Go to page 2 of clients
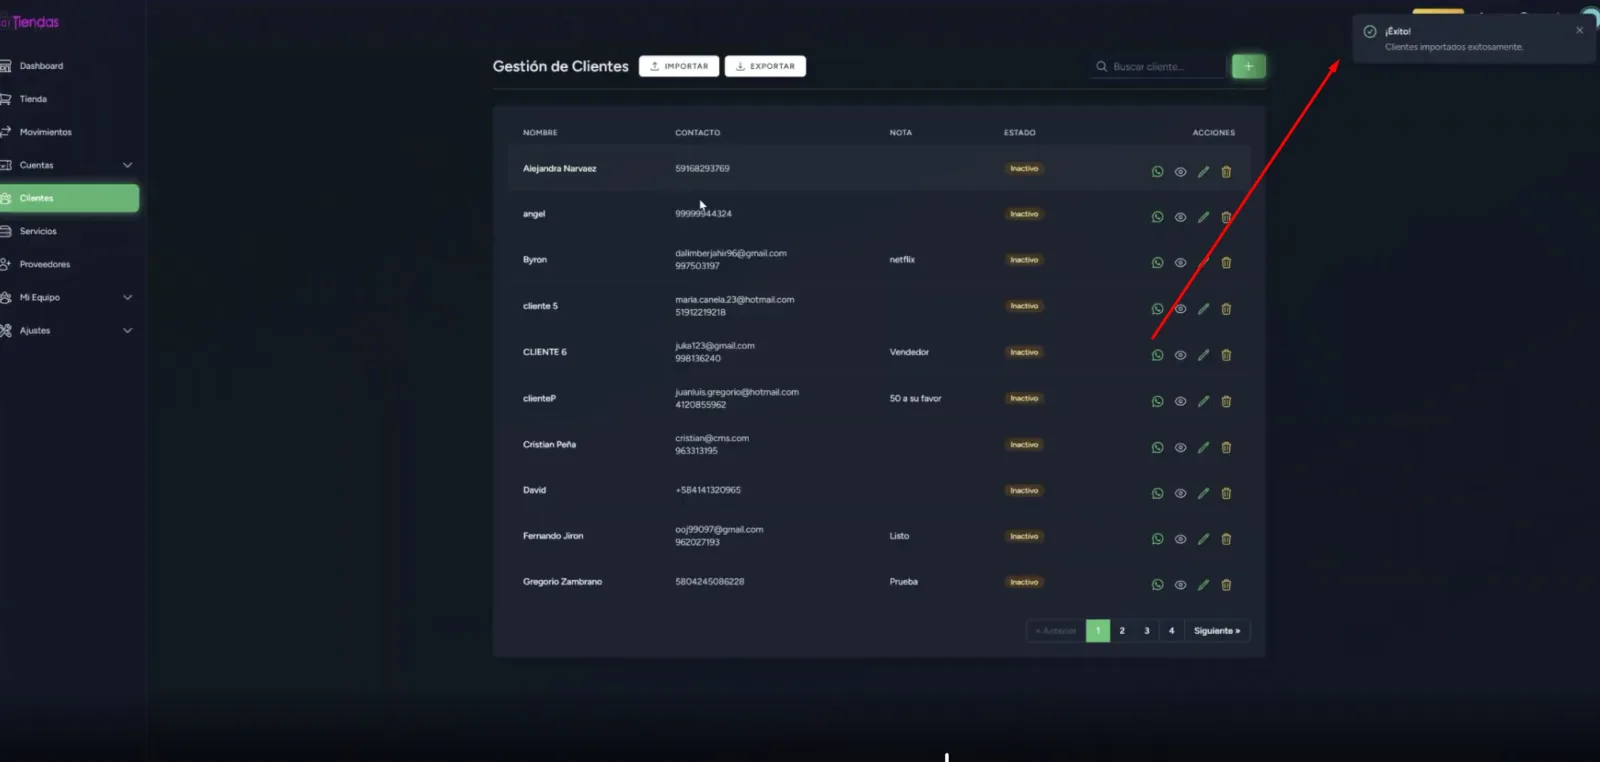This screenshot has height=762, width=1600. click(1122, 631)
